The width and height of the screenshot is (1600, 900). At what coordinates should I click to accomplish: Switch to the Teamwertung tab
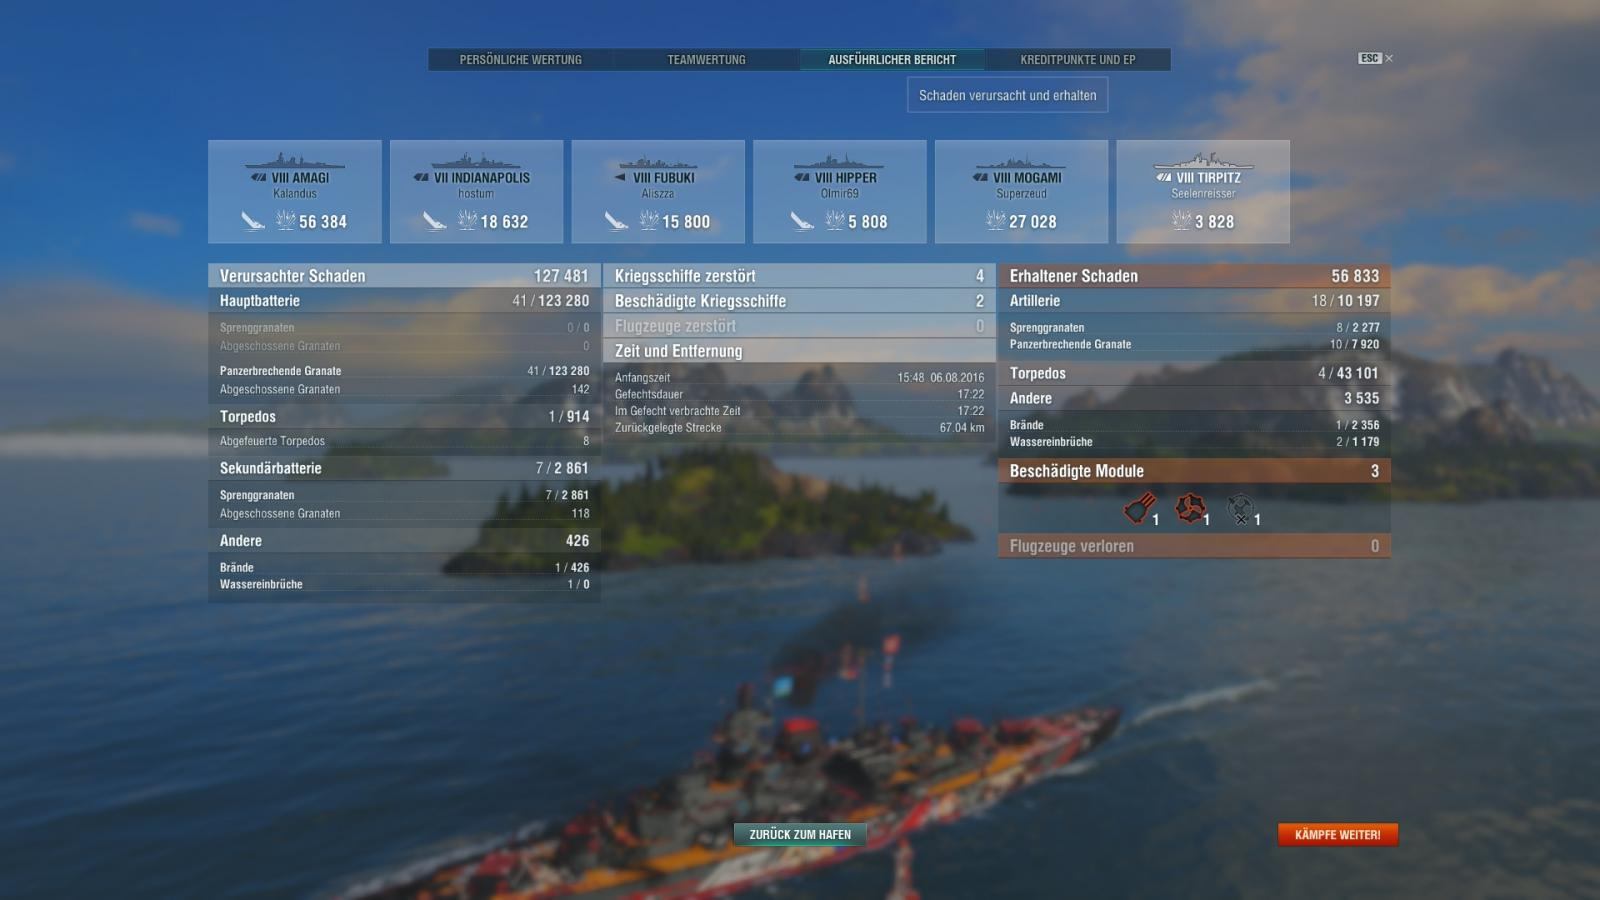(706, 60)
